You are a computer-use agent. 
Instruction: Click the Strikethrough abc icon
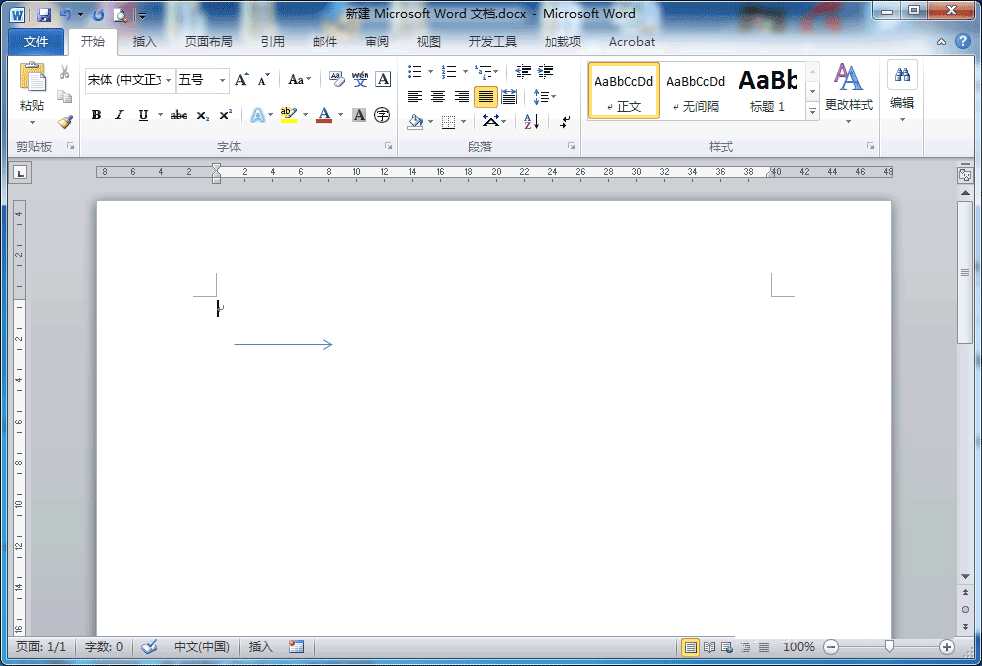pyautogui.click(x=178, y=115)
